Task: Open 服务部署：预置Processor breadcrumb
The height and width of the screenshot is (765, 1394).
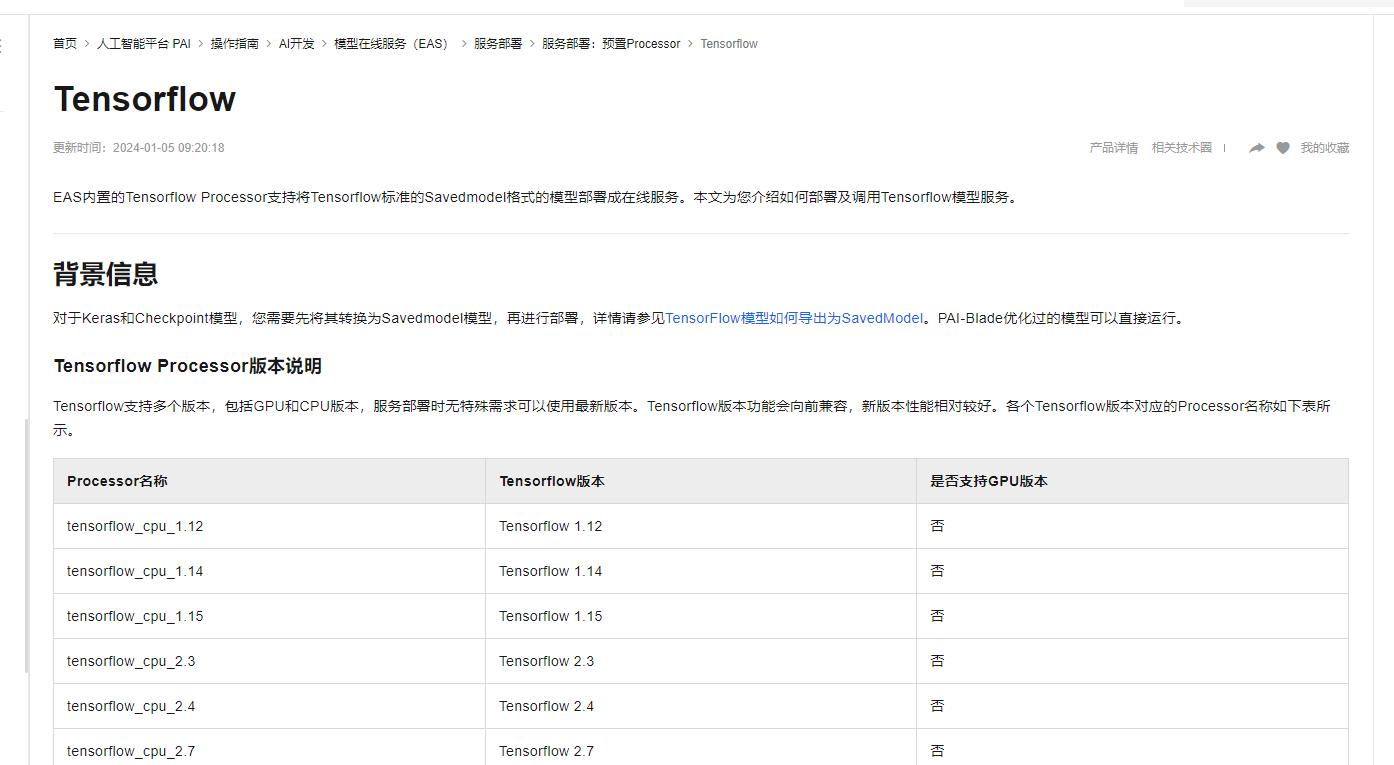Action: click(611, 44)
